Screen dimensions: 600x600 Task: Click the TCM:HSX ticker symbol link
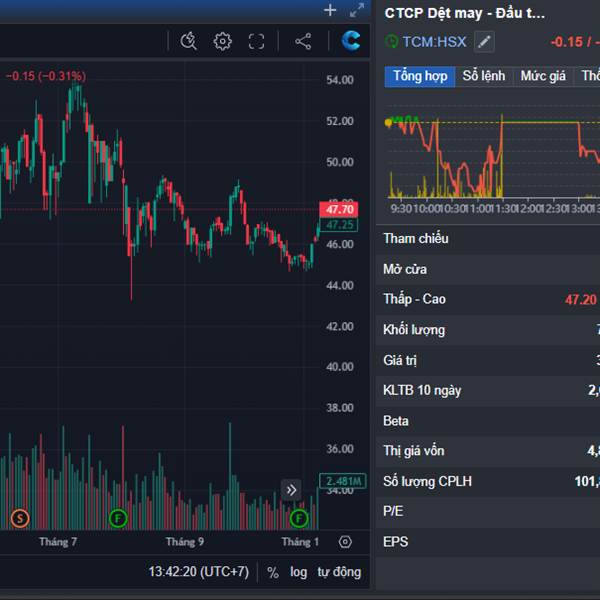434,42
